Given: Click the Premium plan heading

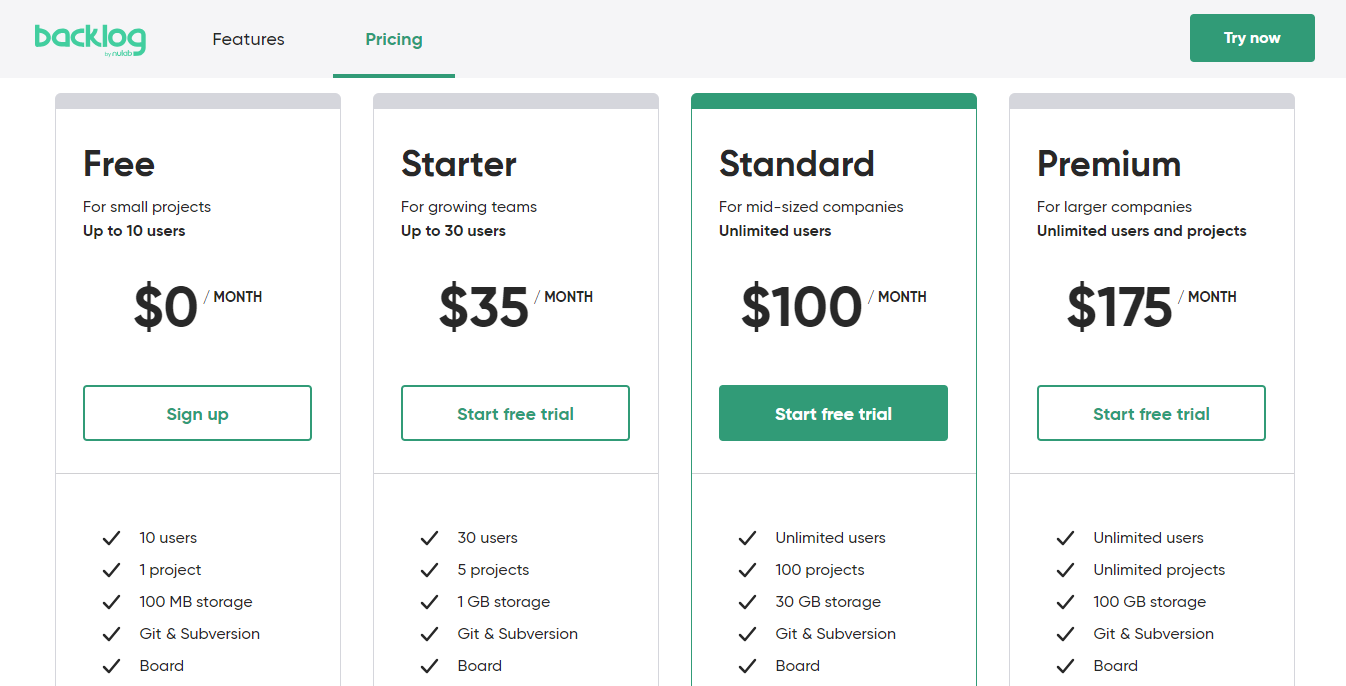Looking at the screenshot, I should pyautogui.click(x=1108, y=163).
